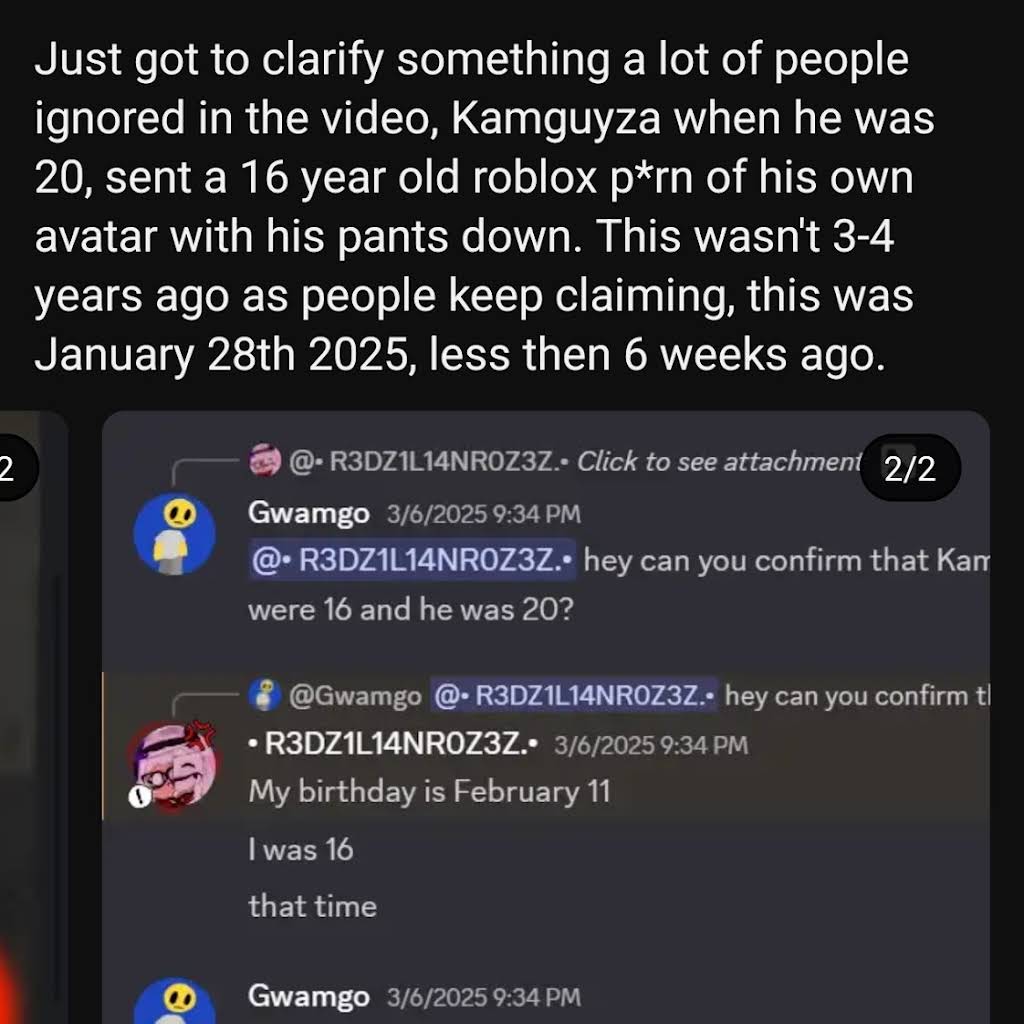Click the @Gwamgo mention in the reply preview

(x=355, y=695)
